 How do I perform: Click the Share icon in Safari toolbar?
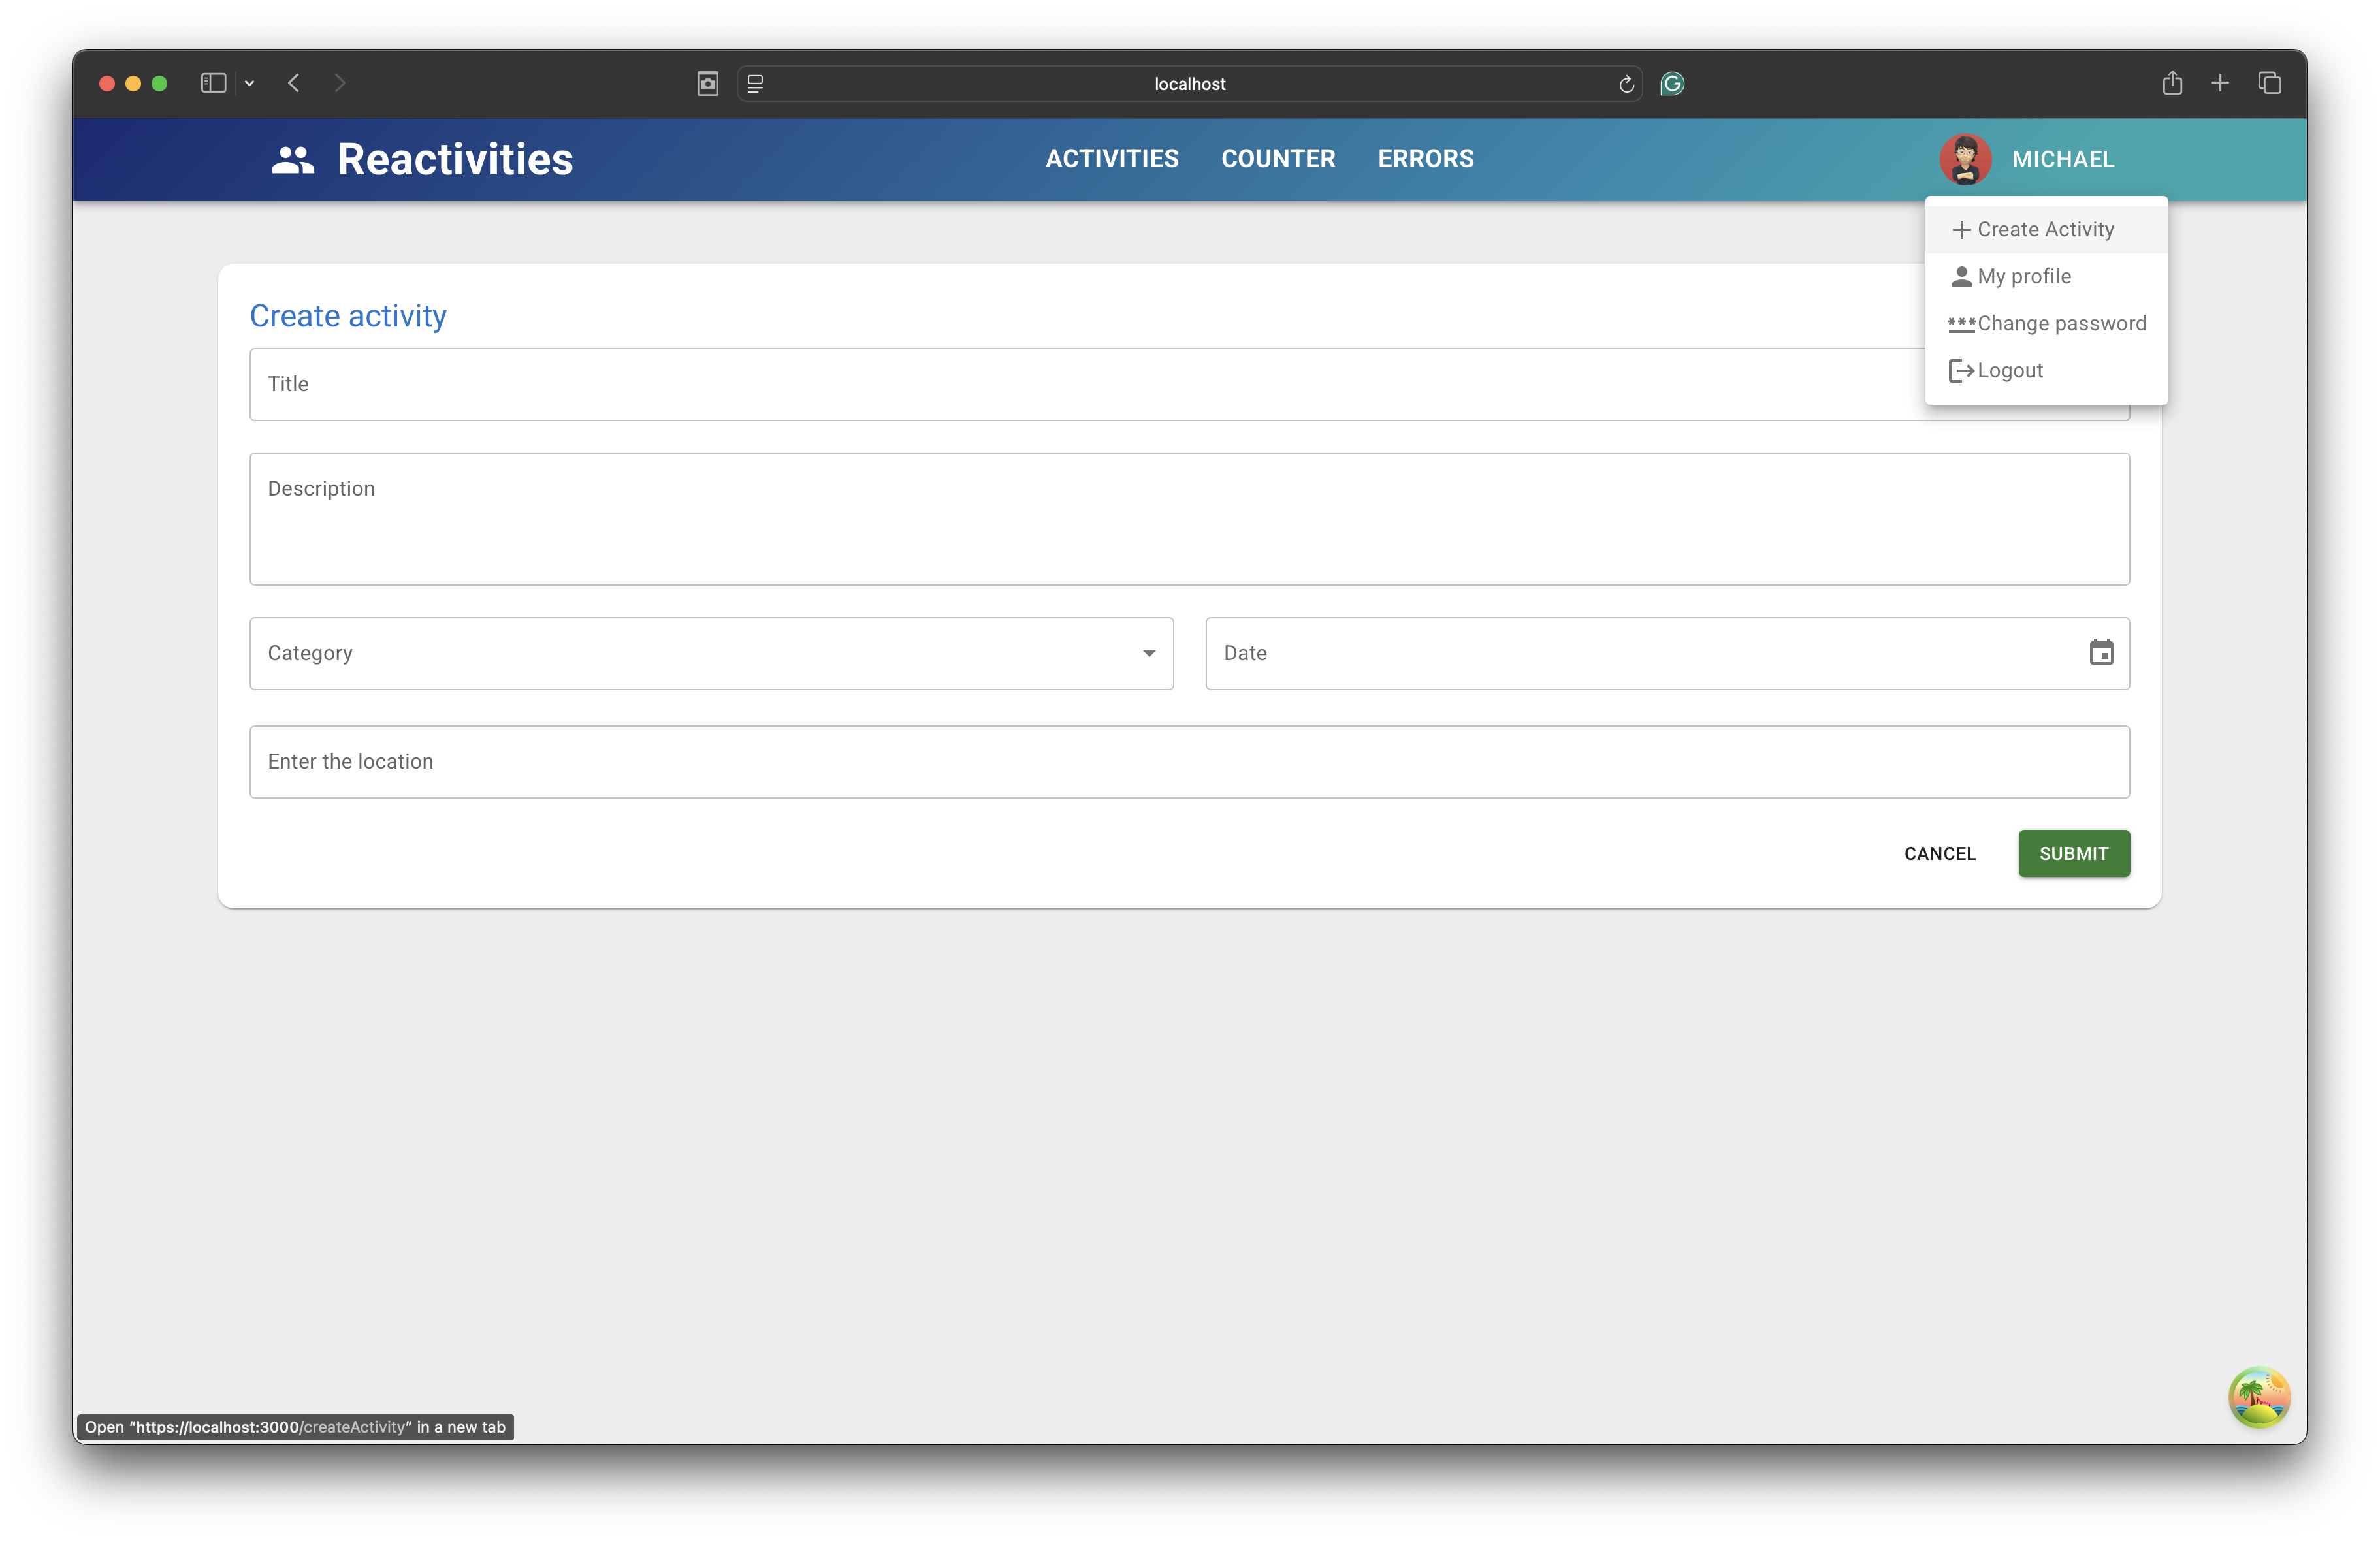pyautogui.click(x=2172, y=83)
